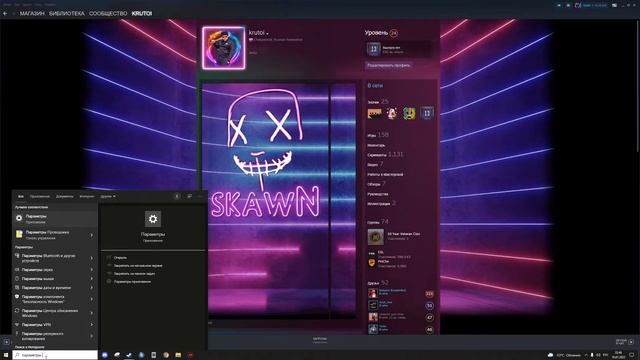Open the green-faced badge icon

409,113
